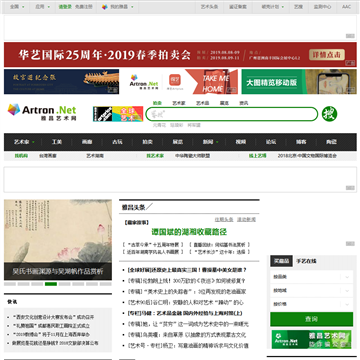Click the 台湾画廊 sub-navigation link
The height and width of the screenshot is (360, 360).
coord(48,156)
